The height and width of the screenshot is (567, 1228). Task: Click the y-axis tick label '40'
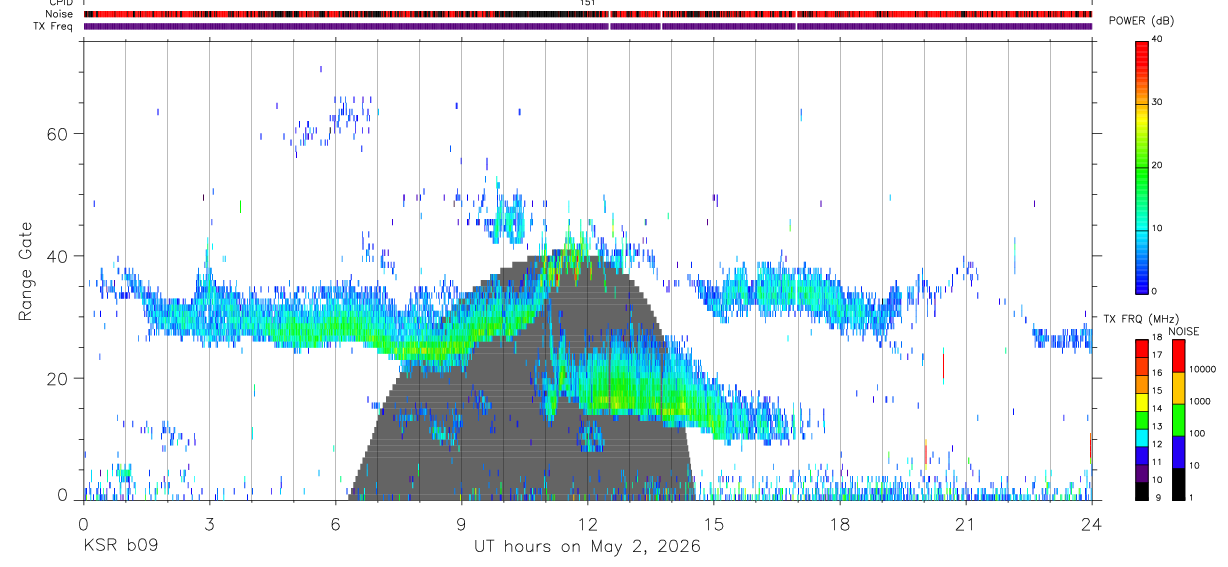[x=58, y=256]
